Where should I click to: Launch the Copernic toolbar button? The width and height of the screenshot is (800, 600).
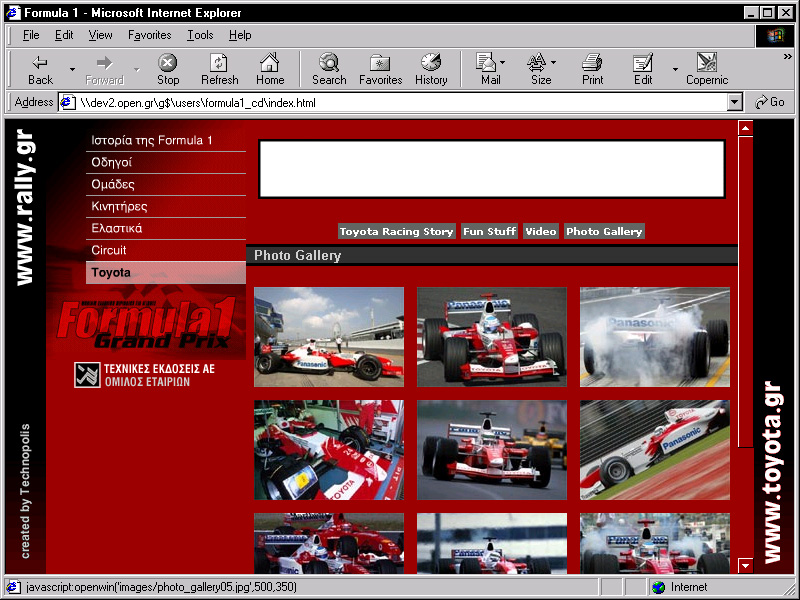[707, 69]
